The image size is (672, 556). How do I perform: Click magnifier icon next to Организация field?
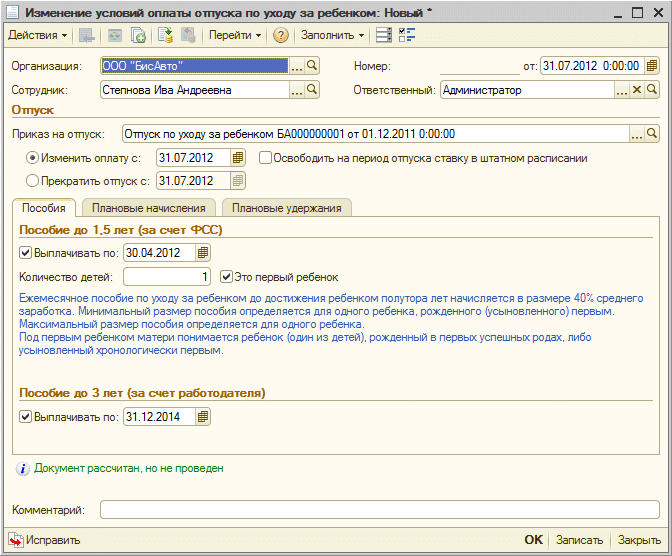312,66
